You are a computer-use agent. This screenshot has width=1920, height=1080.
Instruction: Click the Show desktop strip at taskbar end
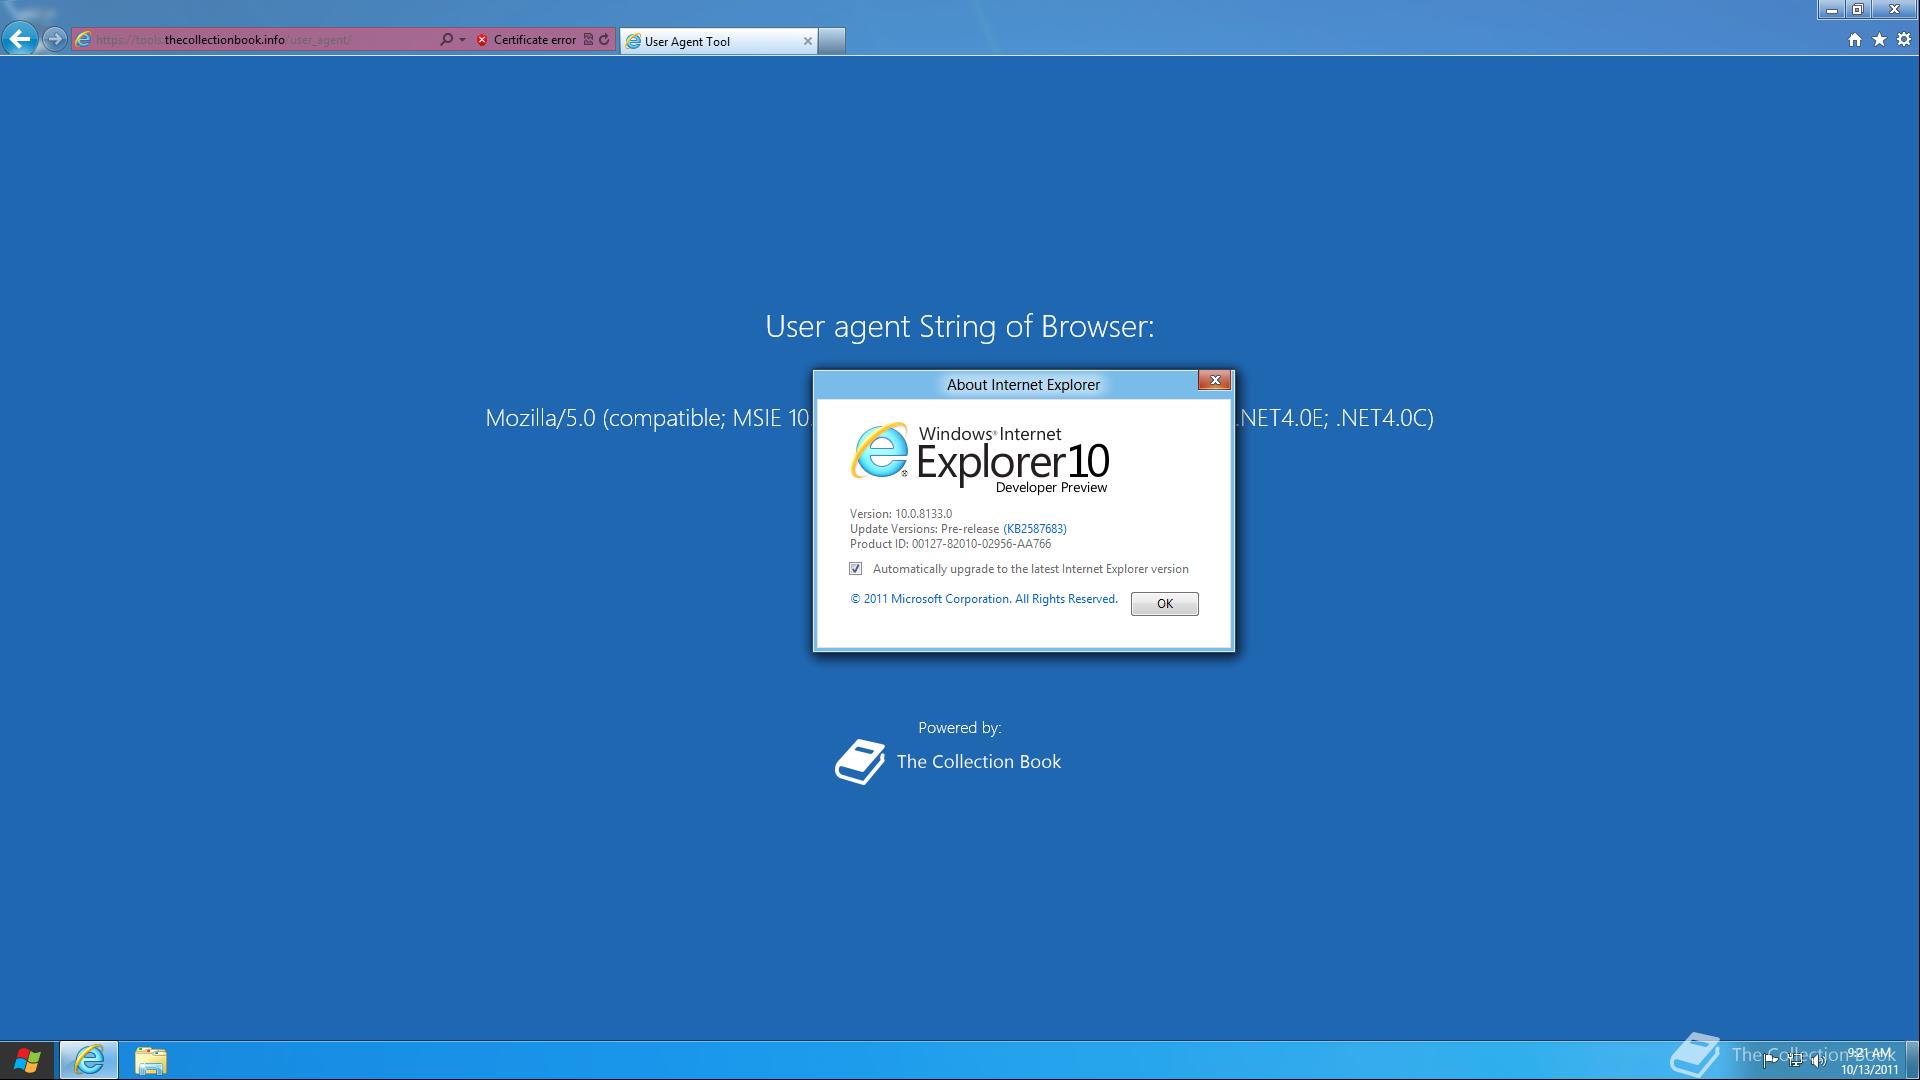[x=1913, y=1060]
